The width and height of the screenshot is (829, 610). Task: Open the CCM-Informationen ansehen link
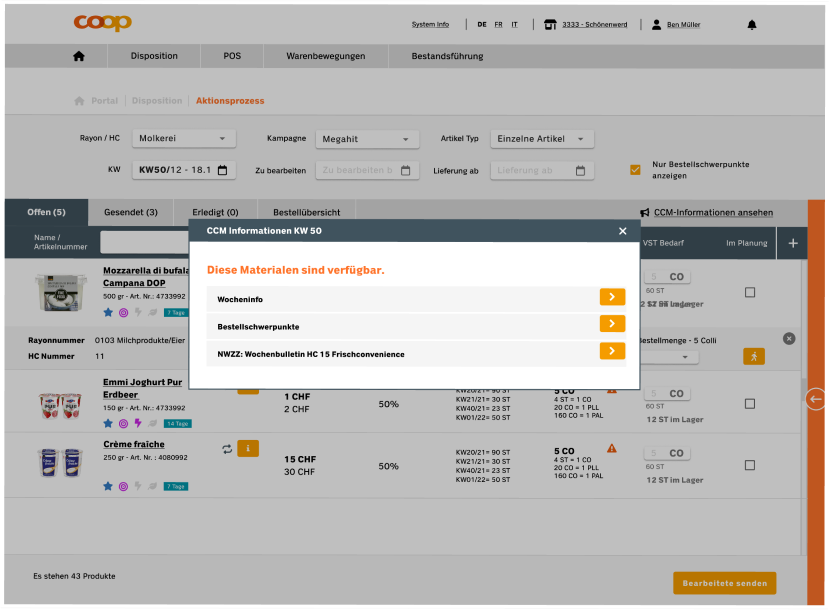tap(713, 212)
